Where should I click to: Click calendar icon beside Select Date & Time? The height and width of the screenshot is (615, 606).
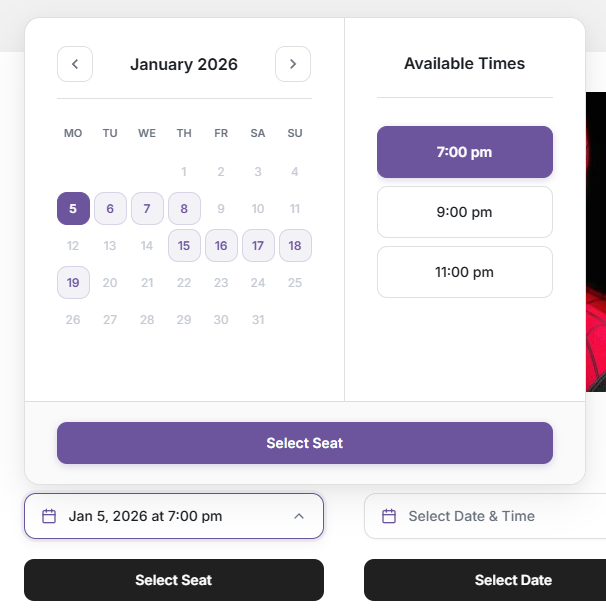[389, 516]
